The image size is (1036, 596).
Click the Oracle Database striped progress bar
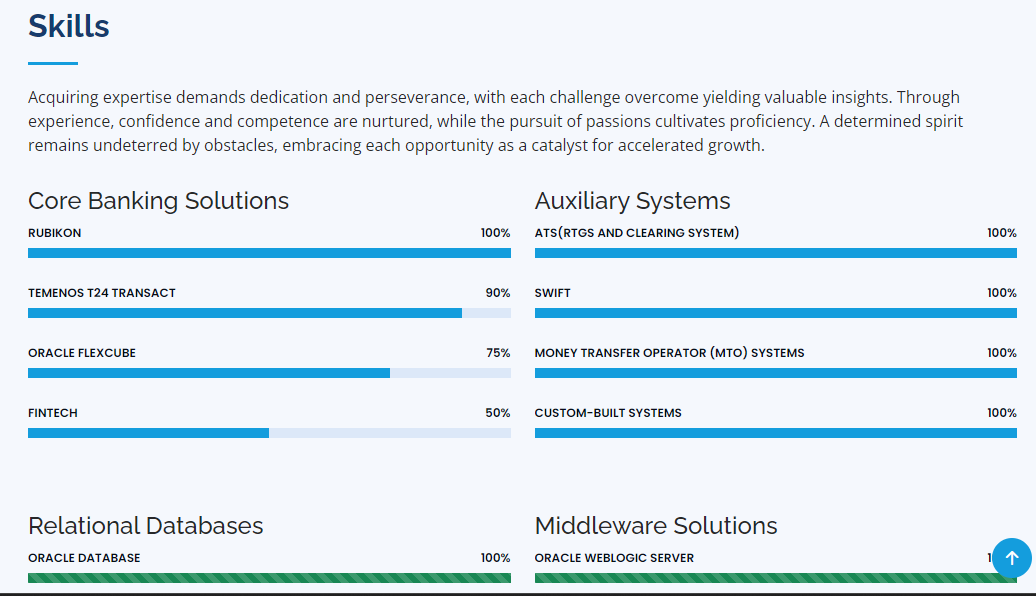click(269, 578)
